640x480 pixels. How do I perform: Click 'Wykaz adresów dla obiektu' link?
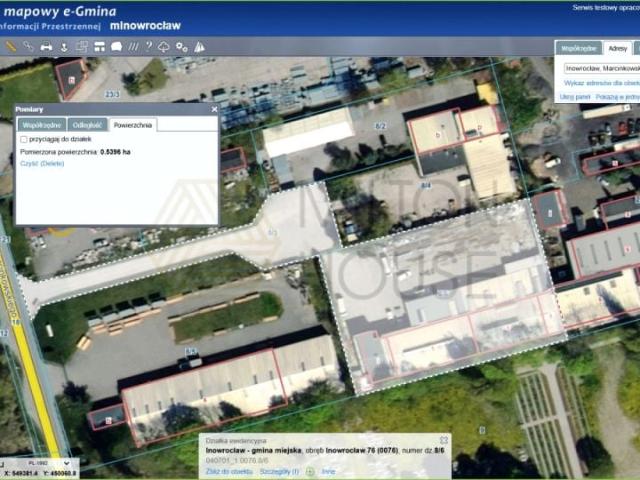pos(601,83)
